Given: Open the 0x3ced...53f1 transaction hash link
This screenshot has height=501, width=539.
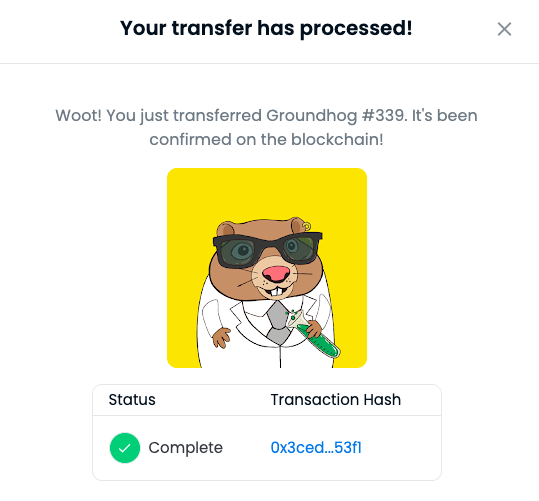Looking at the screenshot, I should point(316,448).
